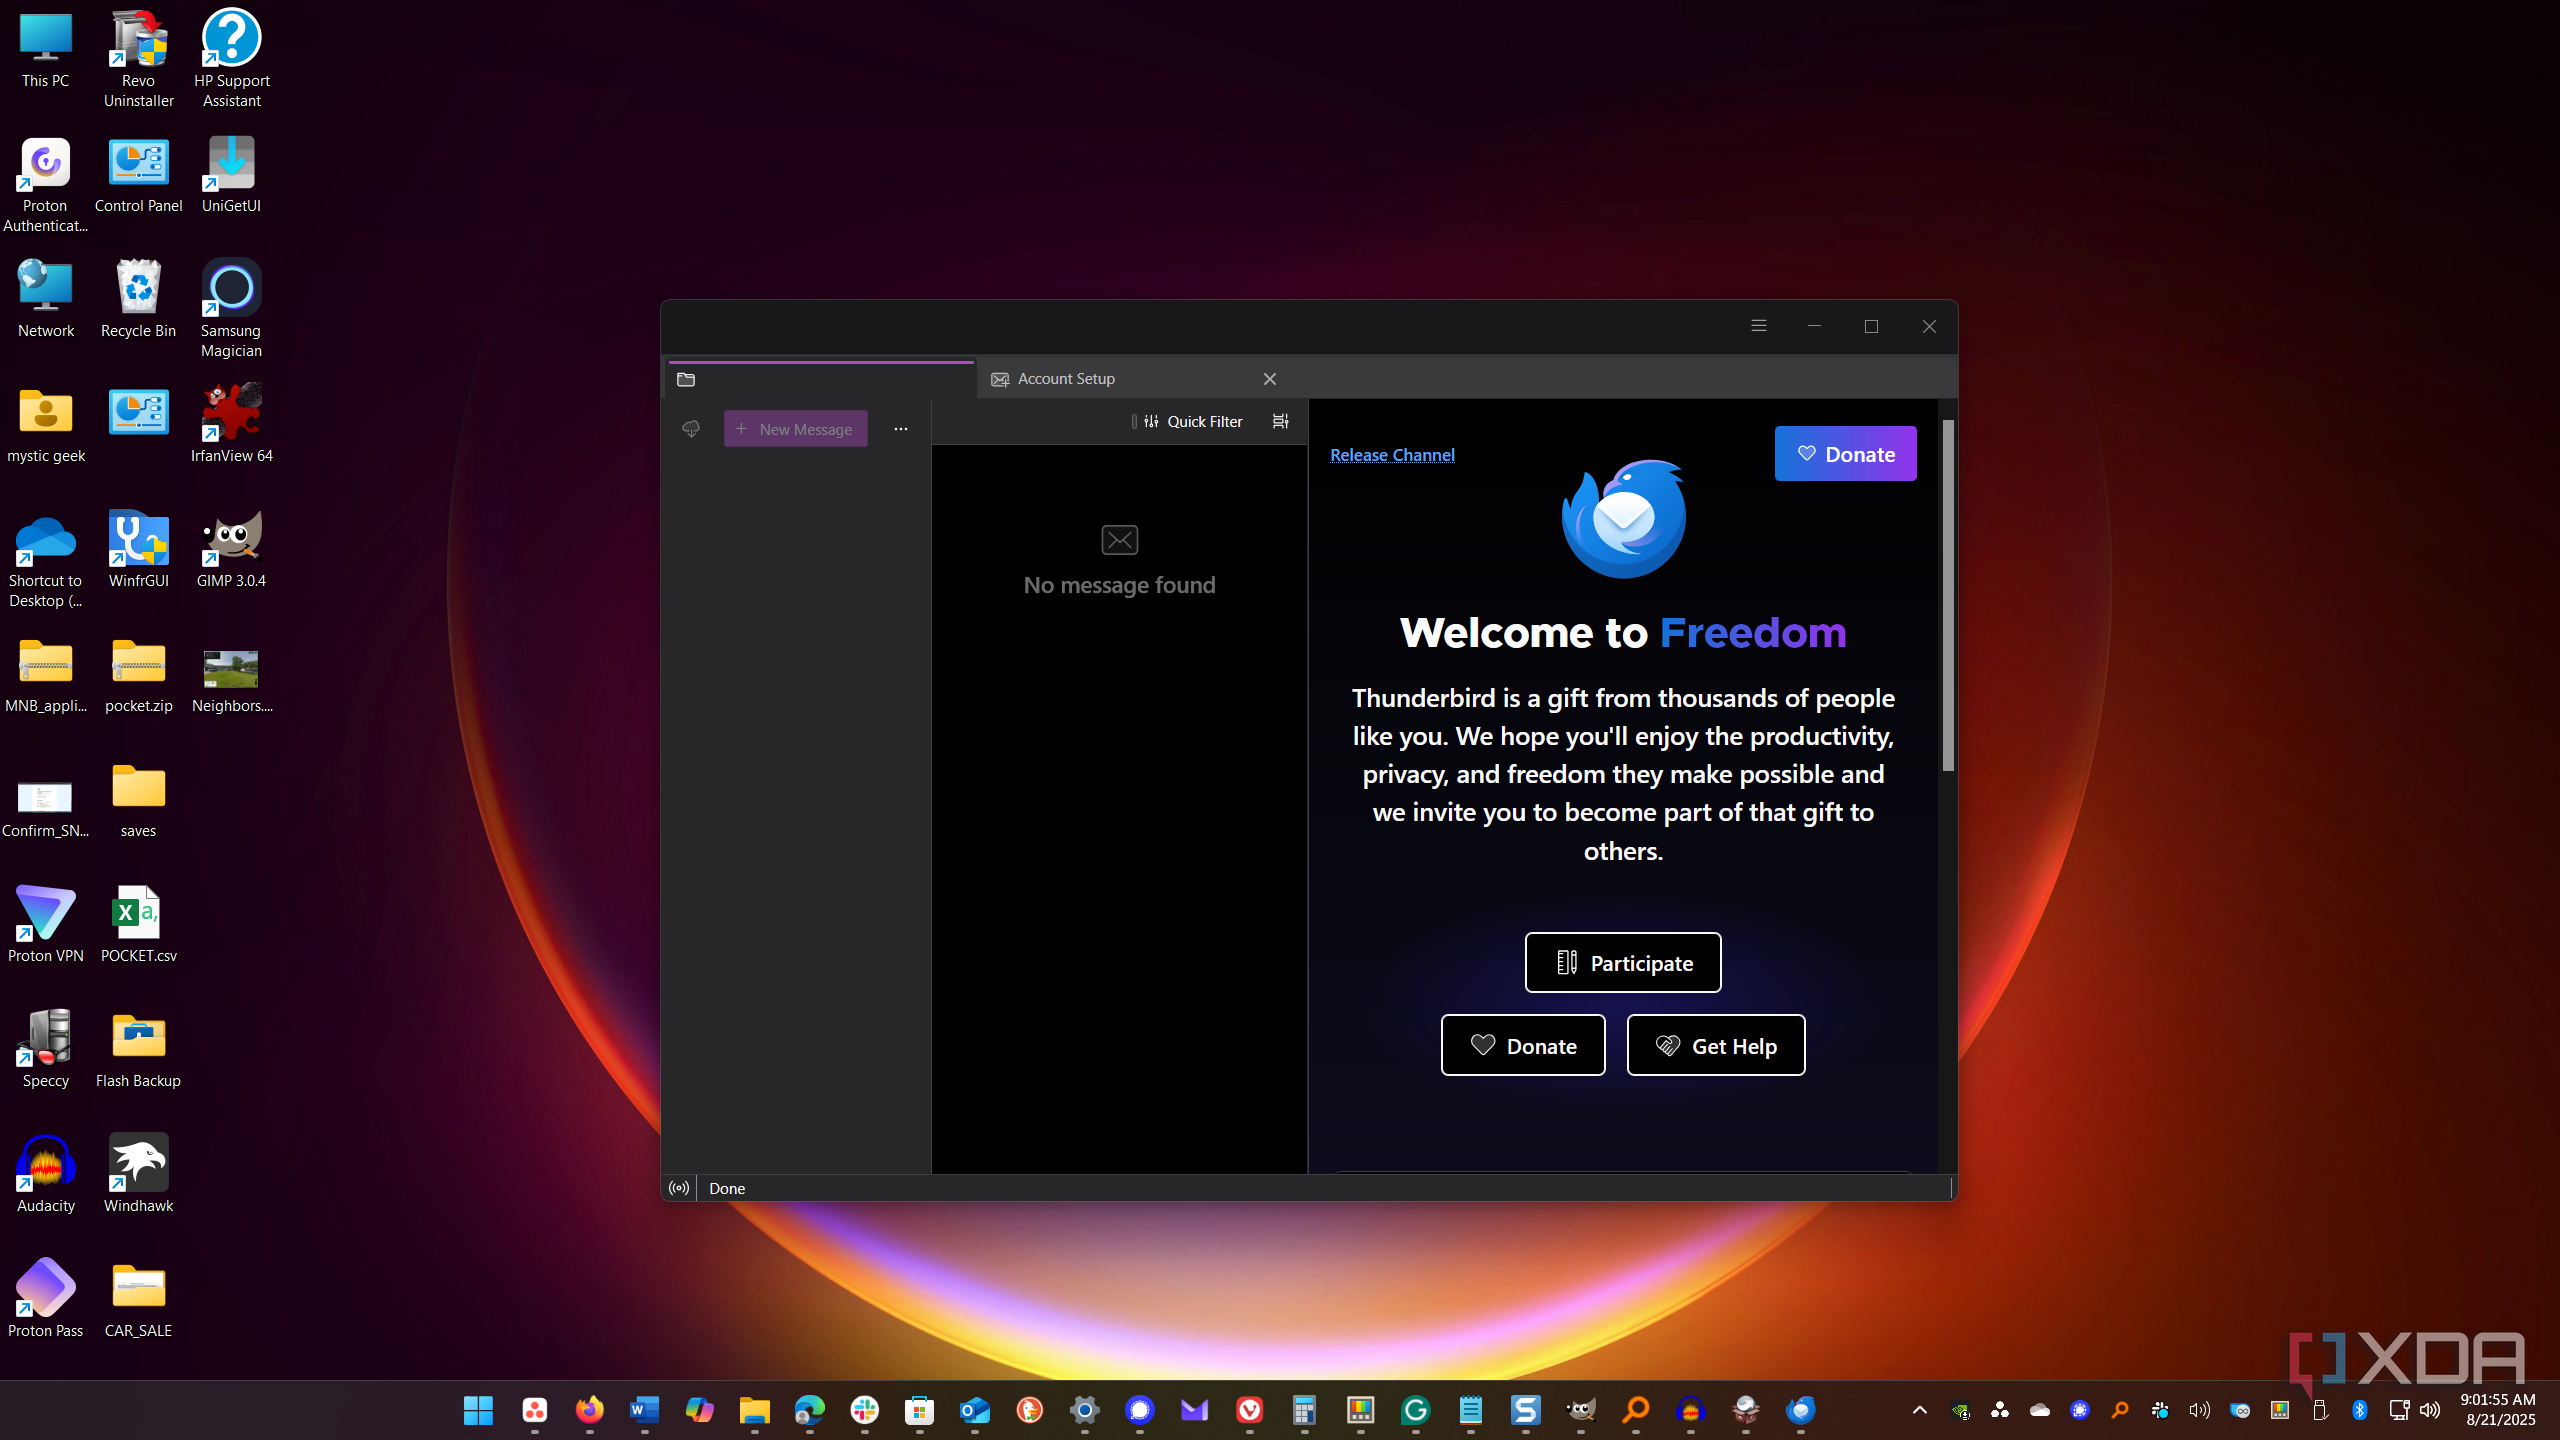This screenshot has height=1440, width=2560.
Task: Click the Get Help button
Action: click(x=1716, y=1045)
